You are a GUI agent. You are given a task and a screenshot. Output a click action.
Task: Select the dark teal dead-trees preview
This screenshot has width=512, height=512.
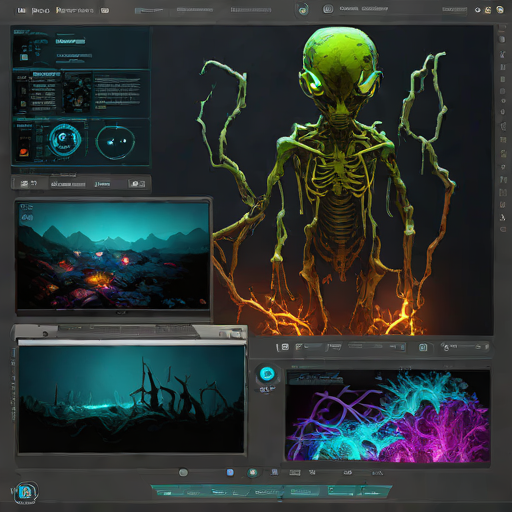131,399
